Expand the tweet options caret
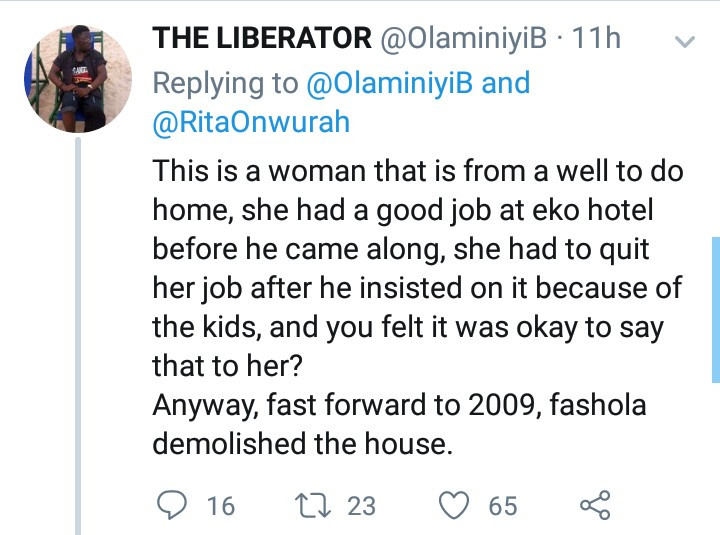The height and width of the screenshot is (535, 720). pyautogui.click(x=685, y=43)
